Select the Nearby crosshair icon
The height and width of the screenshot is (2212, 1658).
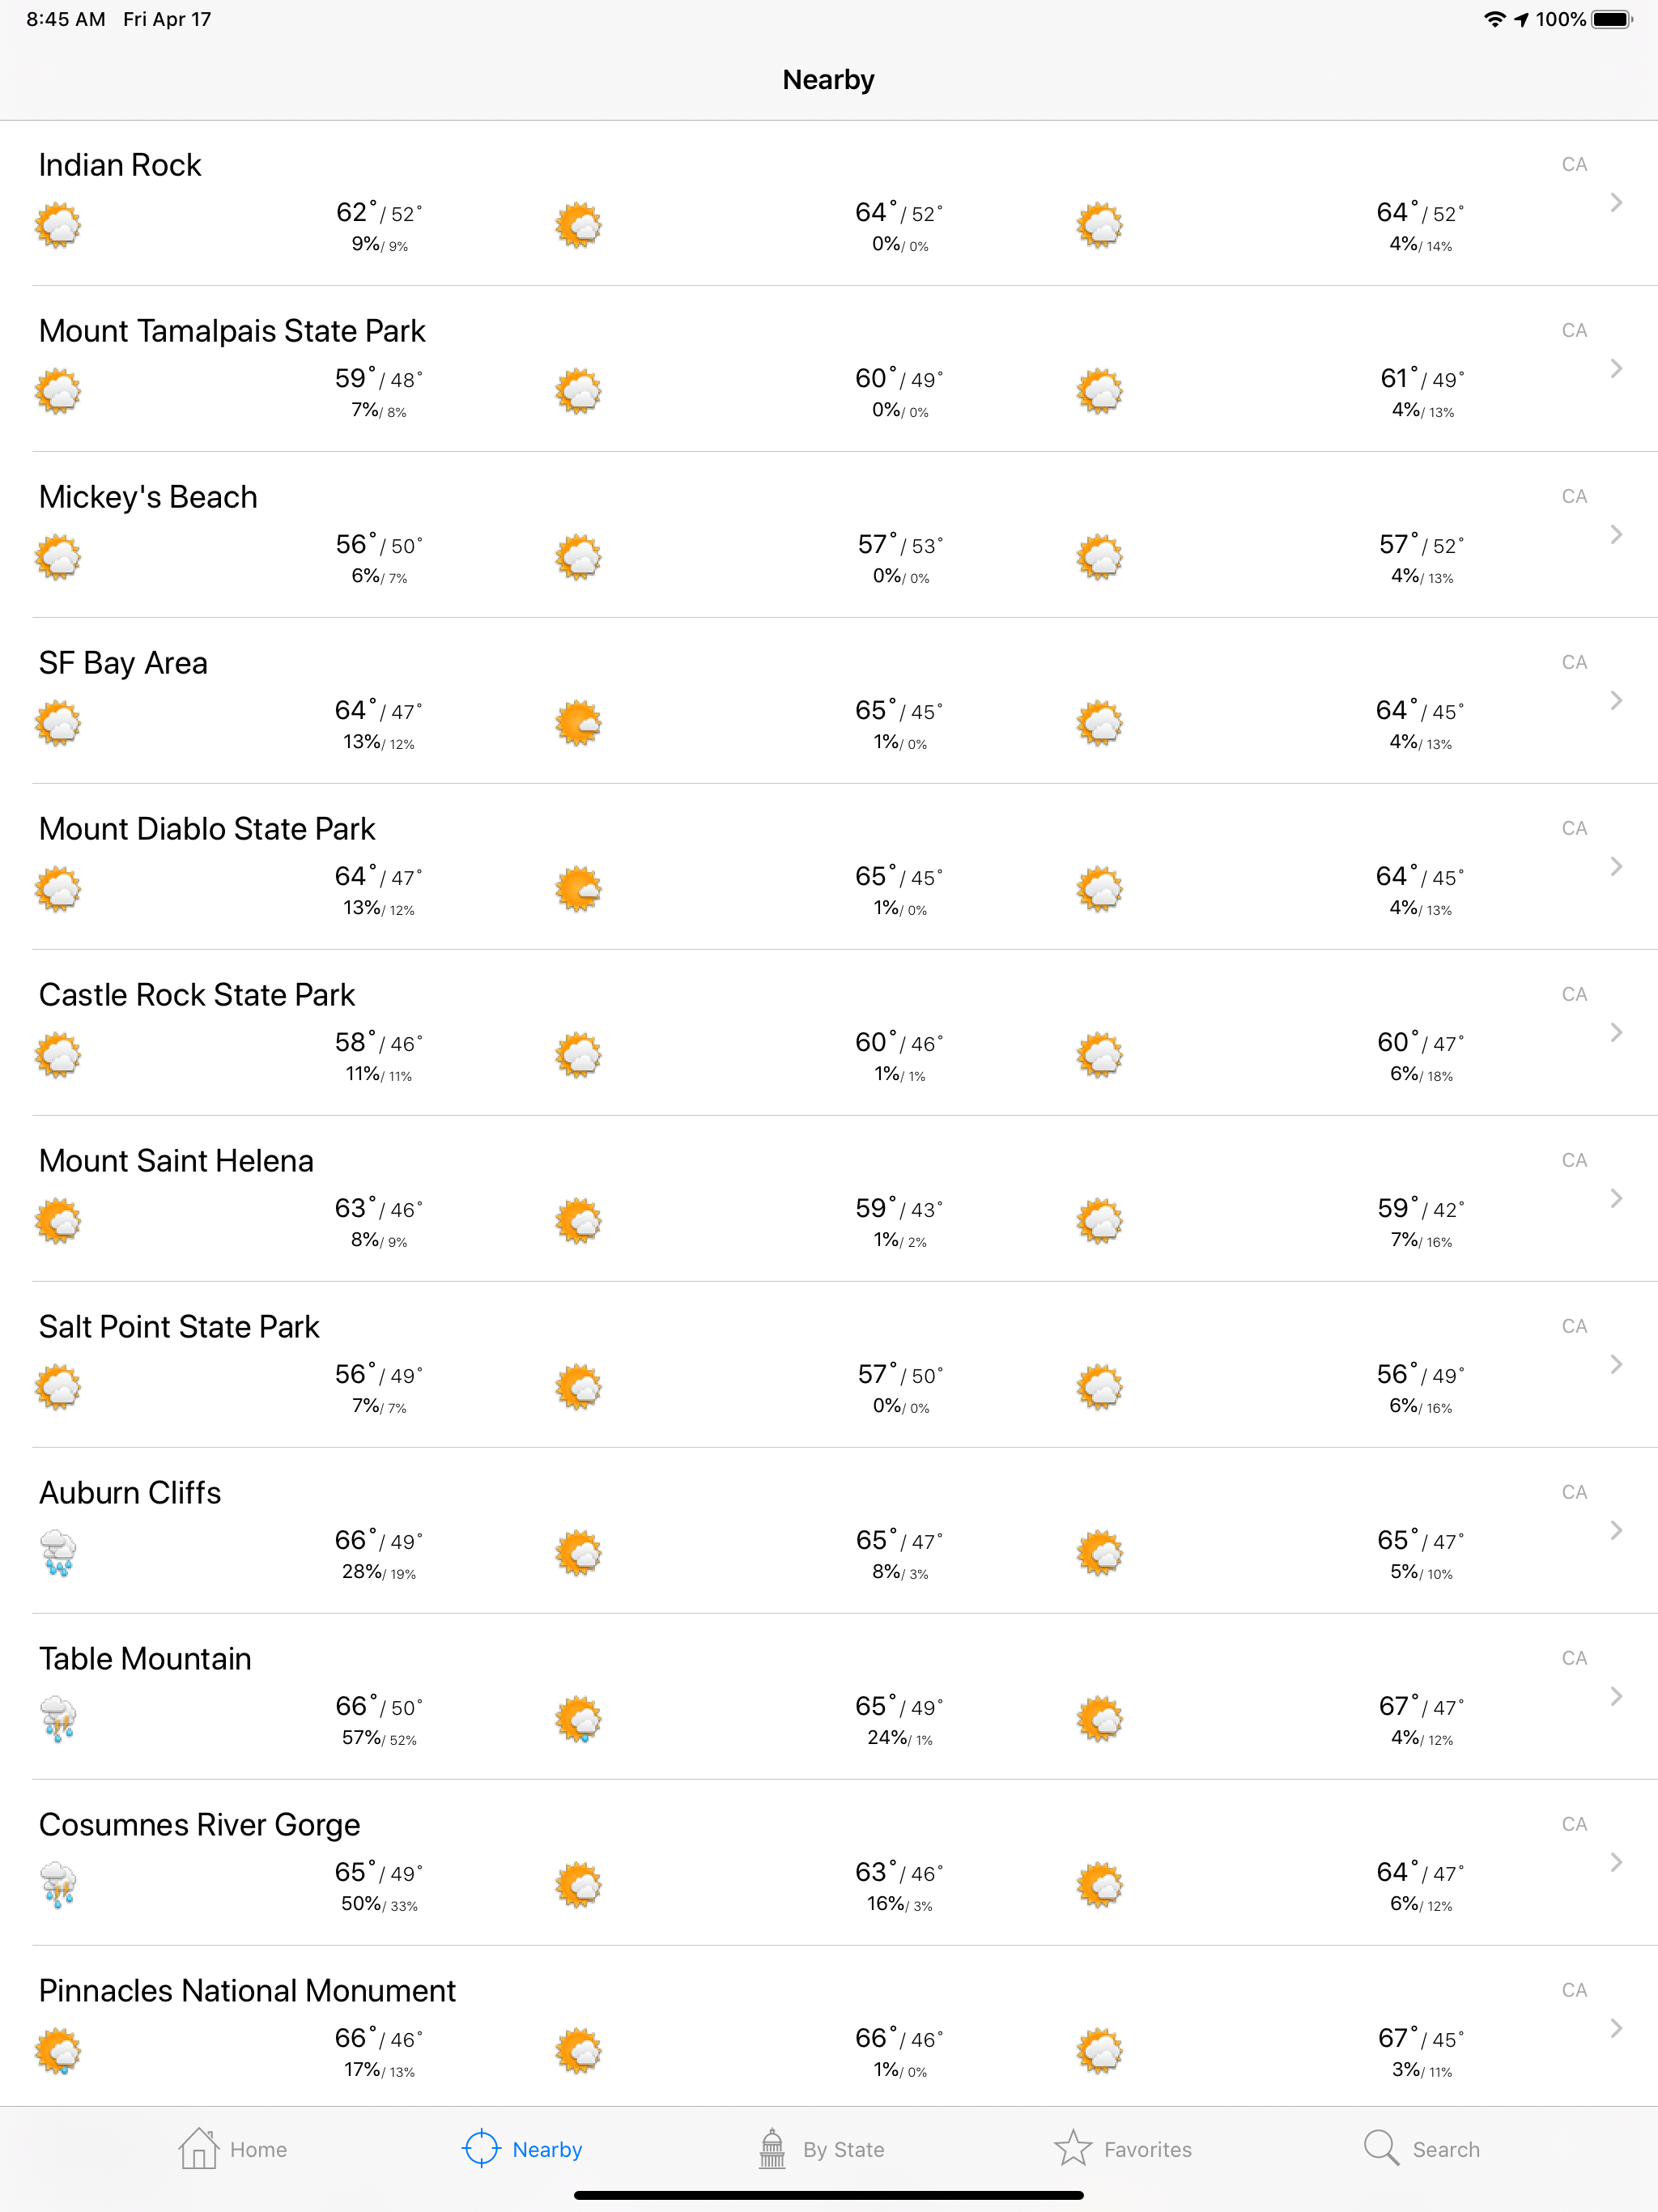click(481, 2148)
